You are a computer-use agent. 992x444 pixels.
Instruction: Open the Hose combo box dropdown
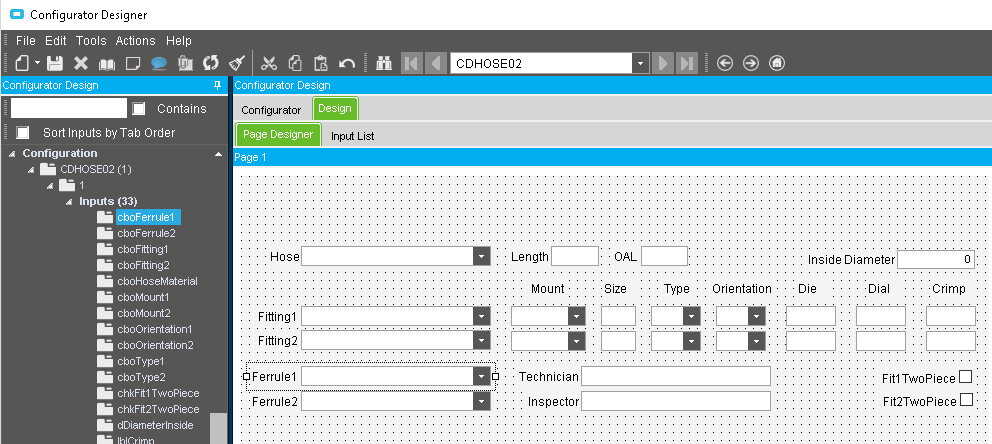tap(481, 257)
